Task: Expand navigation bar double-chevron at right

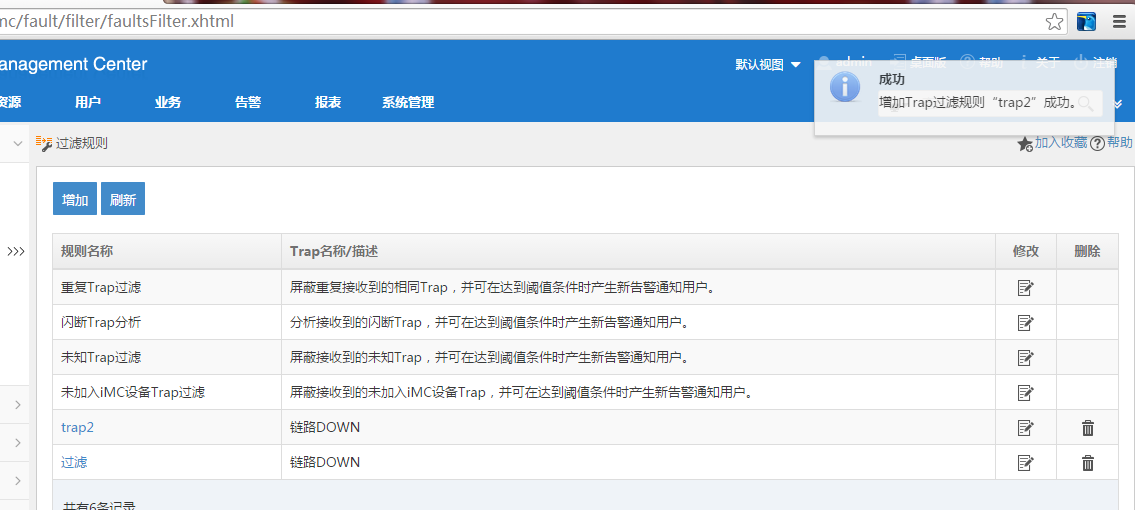Action: [1118, 103]
